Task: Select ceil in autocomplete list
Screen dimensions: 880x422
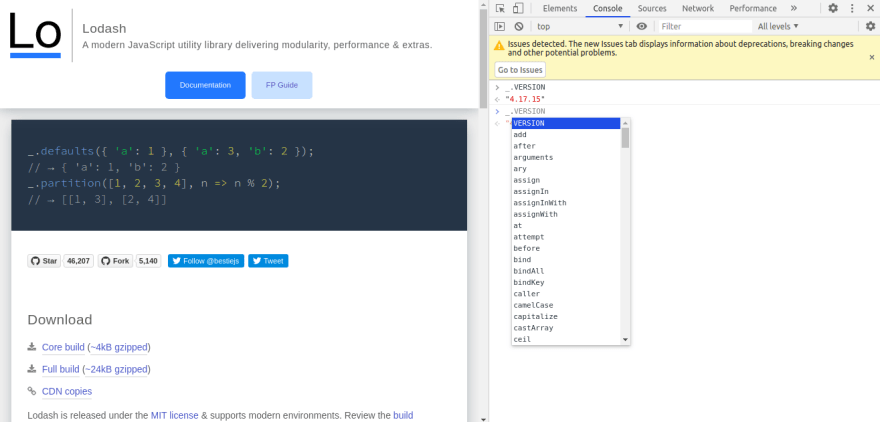Action: click(x=566, y=340)
